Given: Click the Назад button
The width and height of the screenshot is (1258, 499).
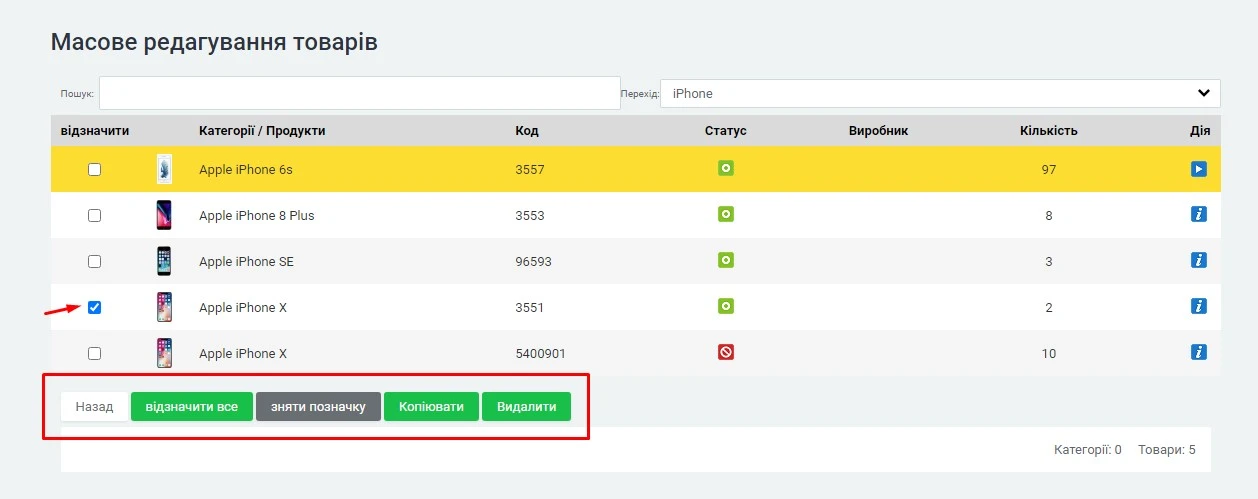Looking at the screenshot, I should 94,407.
